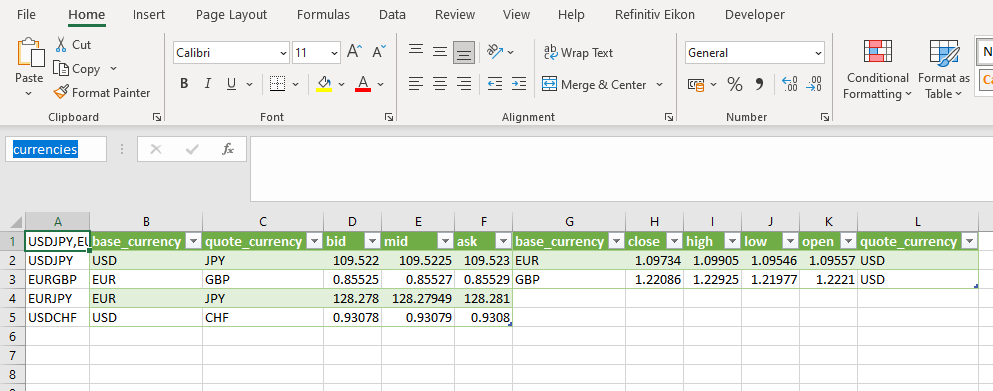
Task: Increase indent
Action: tap(519, 84)
